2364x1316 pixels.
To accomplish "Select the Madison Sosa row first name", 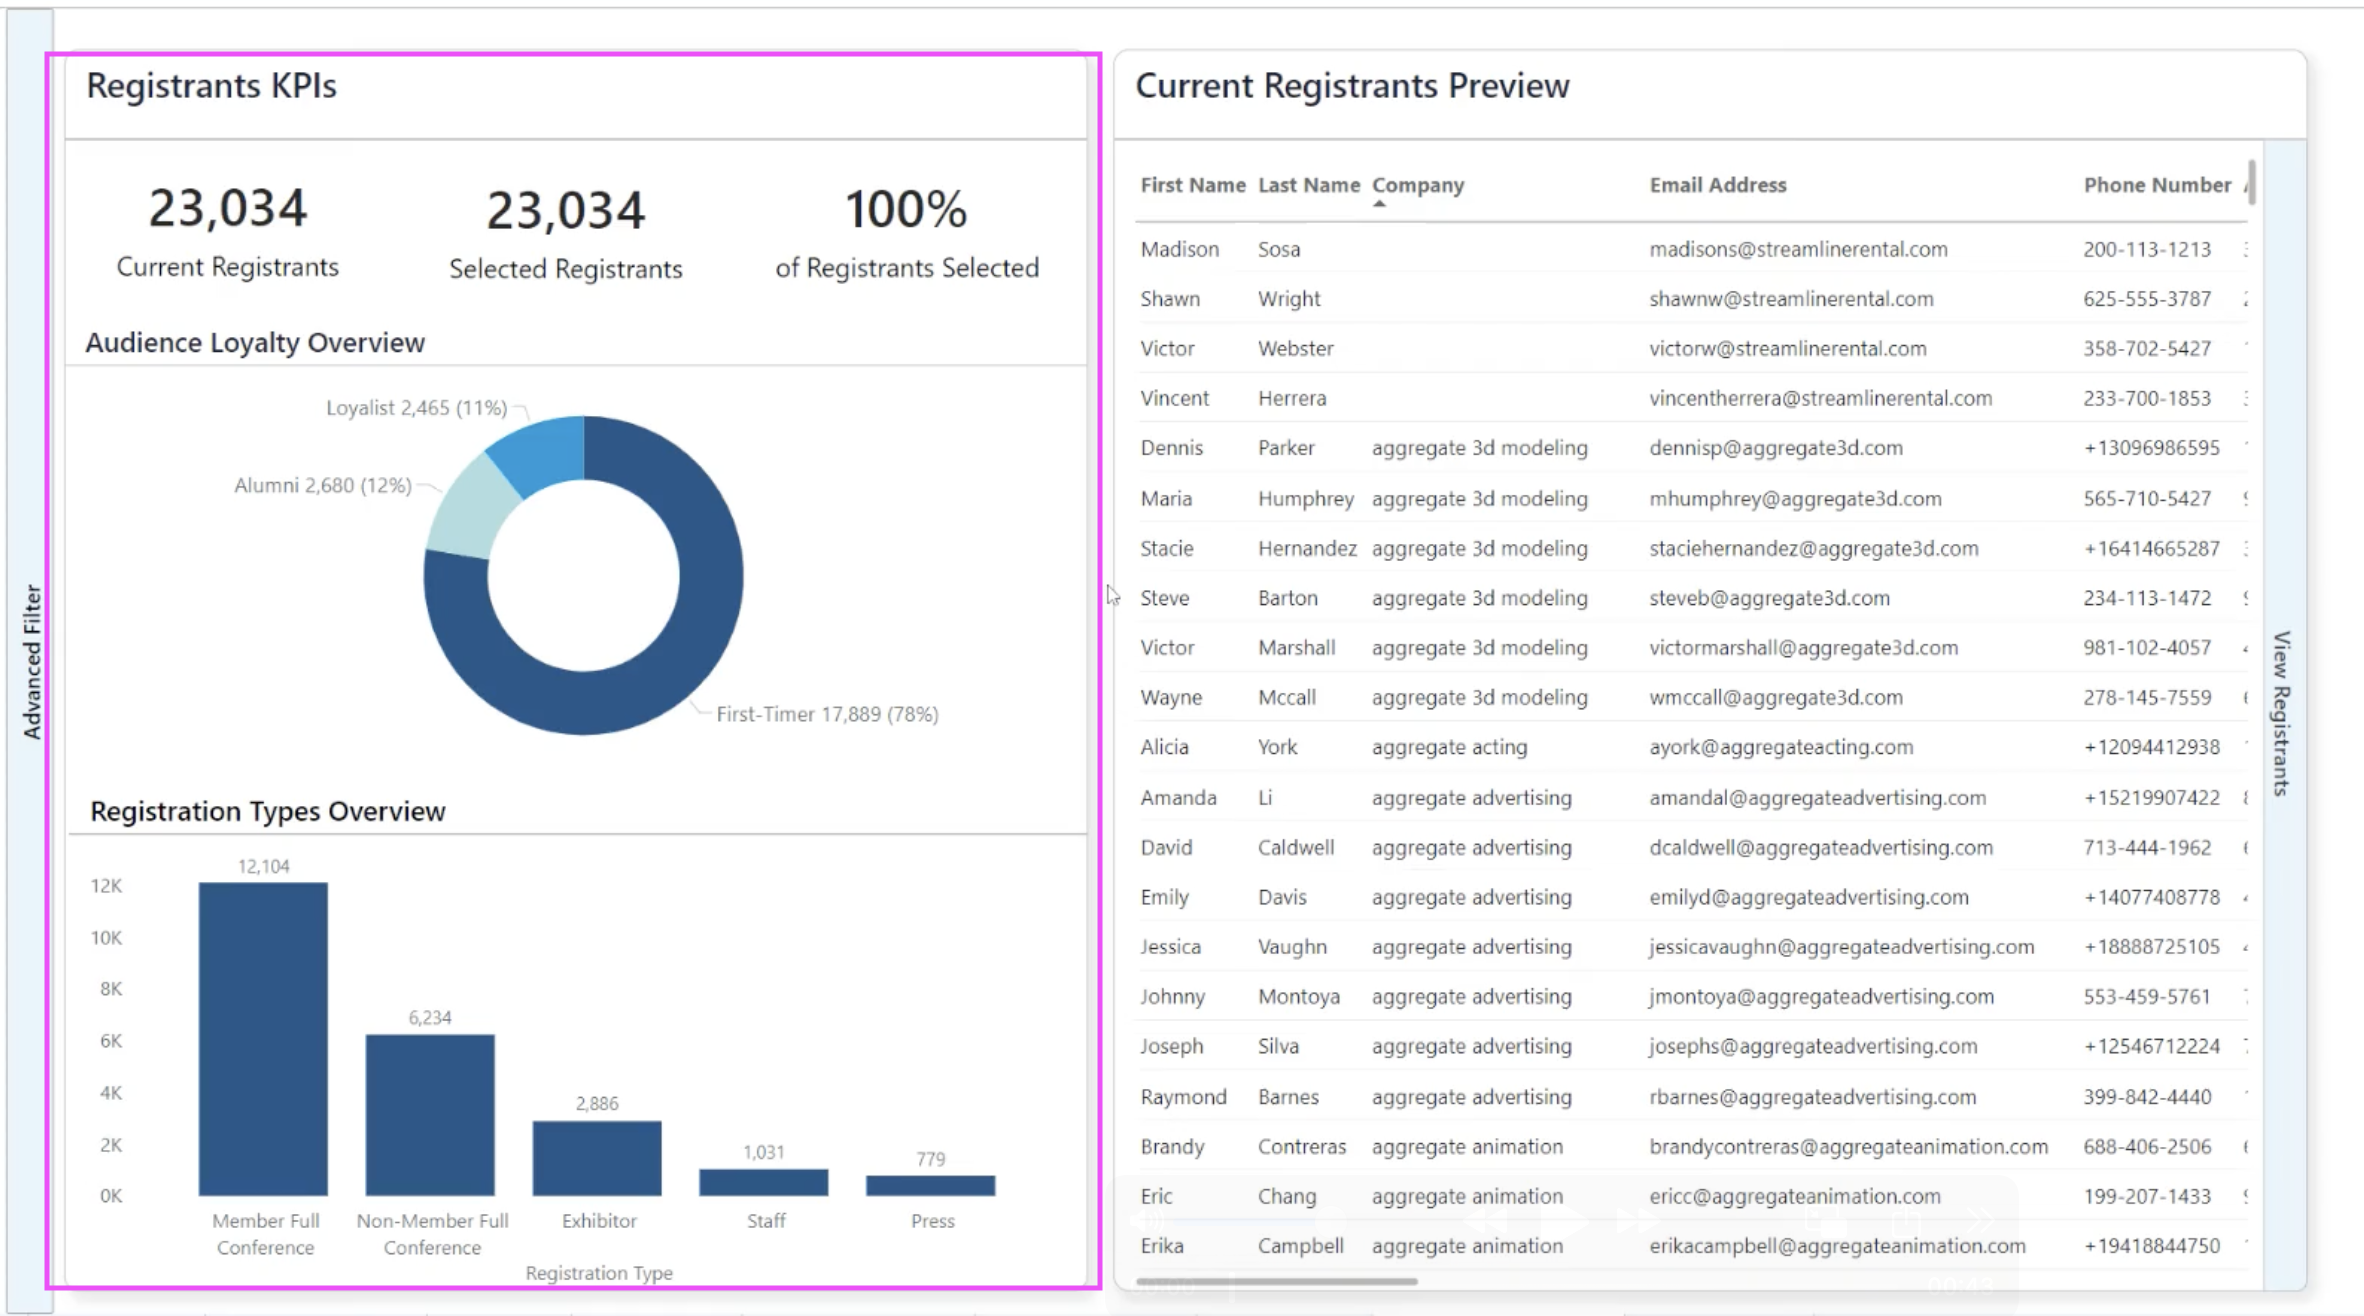I will pyautogui.click(x=1179, y=249).
